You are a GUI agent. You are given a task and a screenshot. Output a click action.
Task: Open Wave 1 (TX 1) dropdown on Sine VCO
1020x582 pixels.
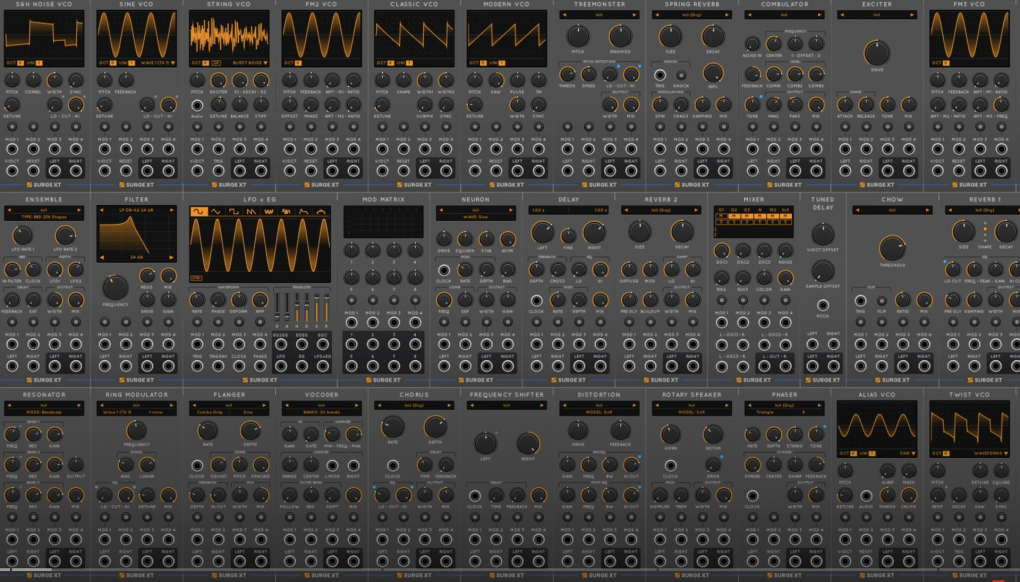pyautogui.click(x=158, y=63)
